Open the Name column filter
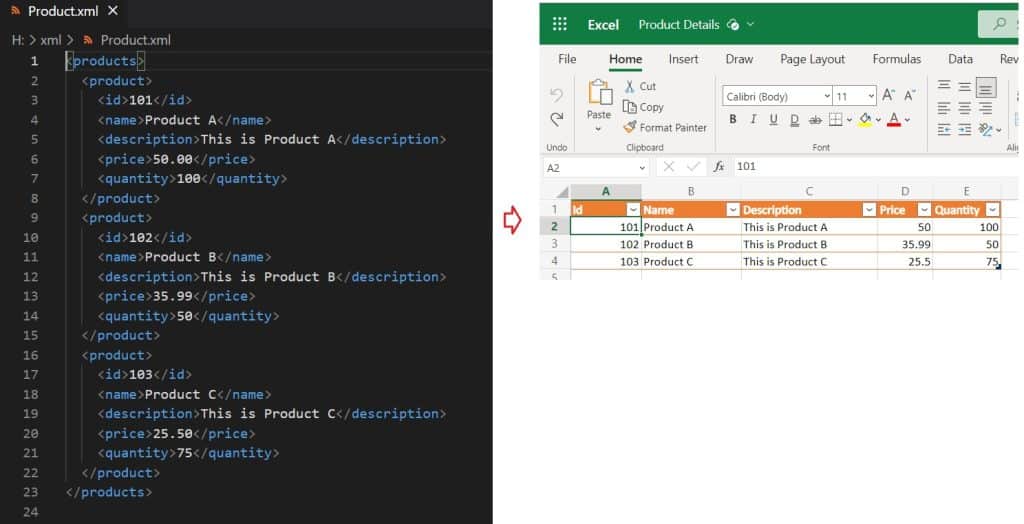 [x=733, y=210]
